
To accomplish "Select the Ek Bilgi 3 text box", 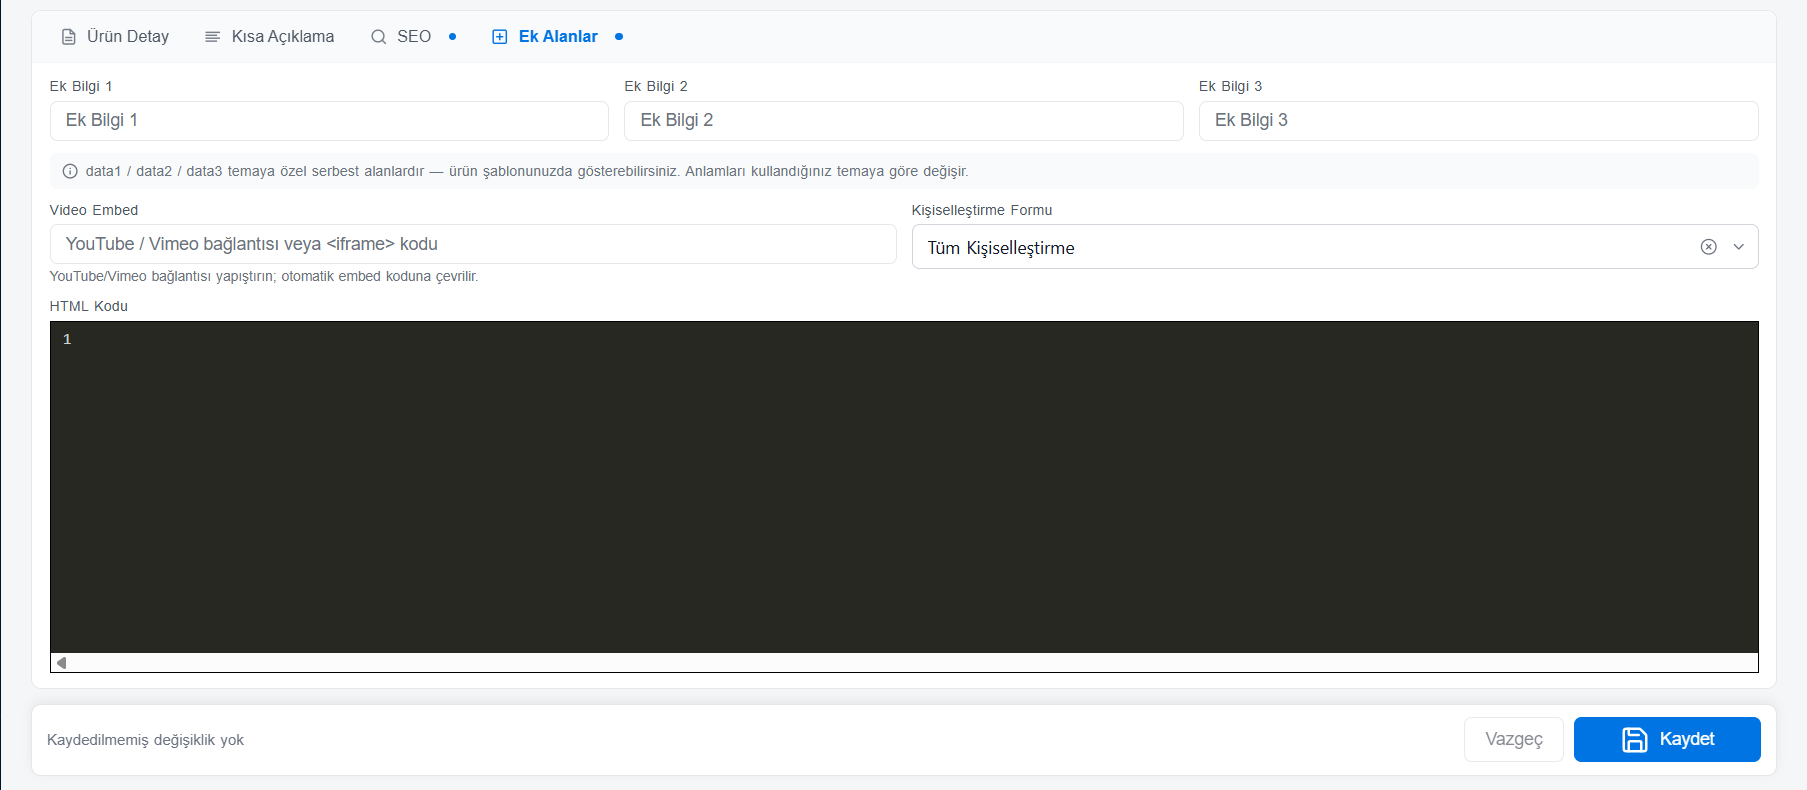I will [x=1478, y=121].
